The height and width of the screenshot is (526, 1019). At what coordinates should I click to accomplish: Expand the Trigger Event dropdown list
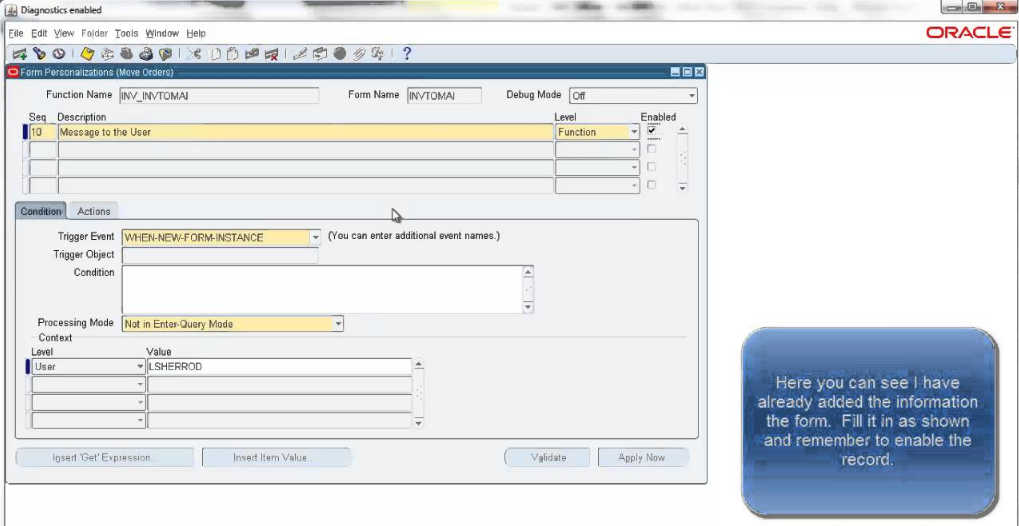point(315,238)
